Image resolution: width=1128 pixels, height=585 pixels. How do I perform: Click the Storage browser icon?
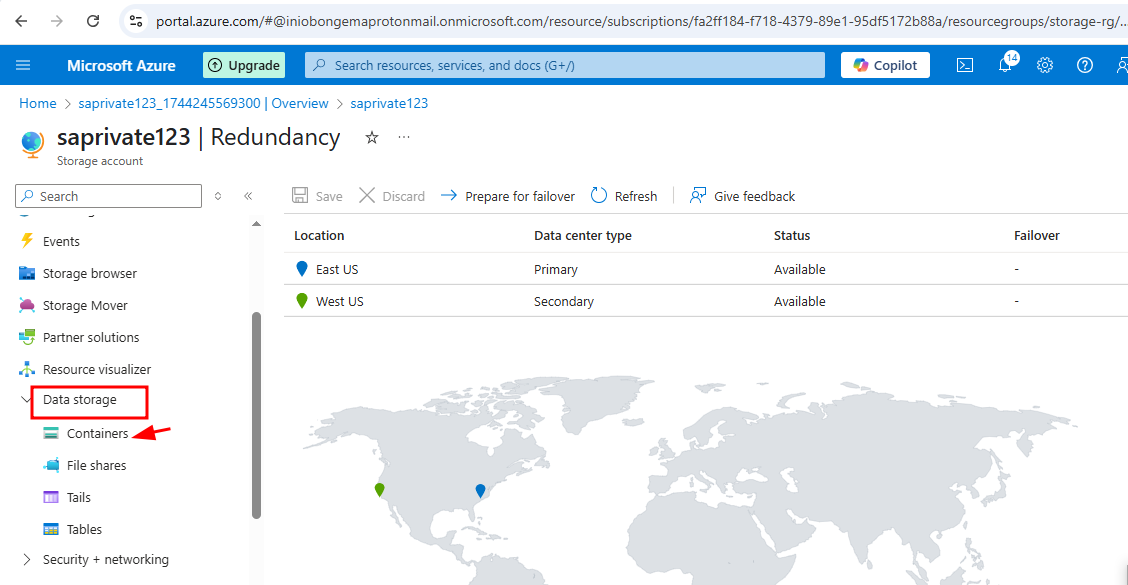pyautogui.click(x=27, y=273)
